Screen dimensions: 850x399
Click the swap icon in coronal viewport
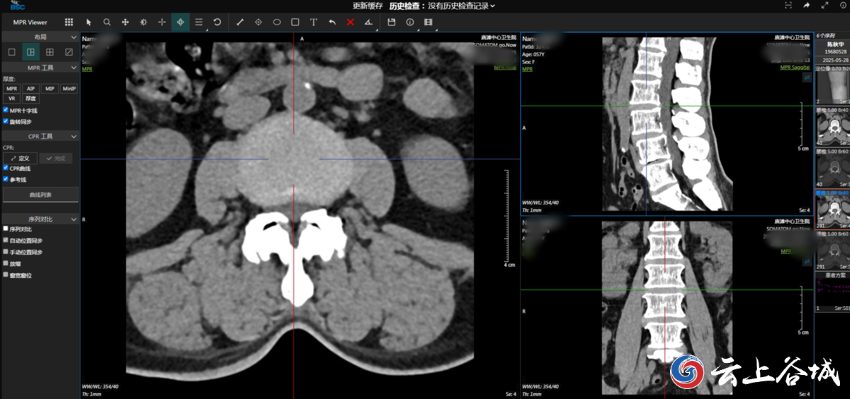807,262
